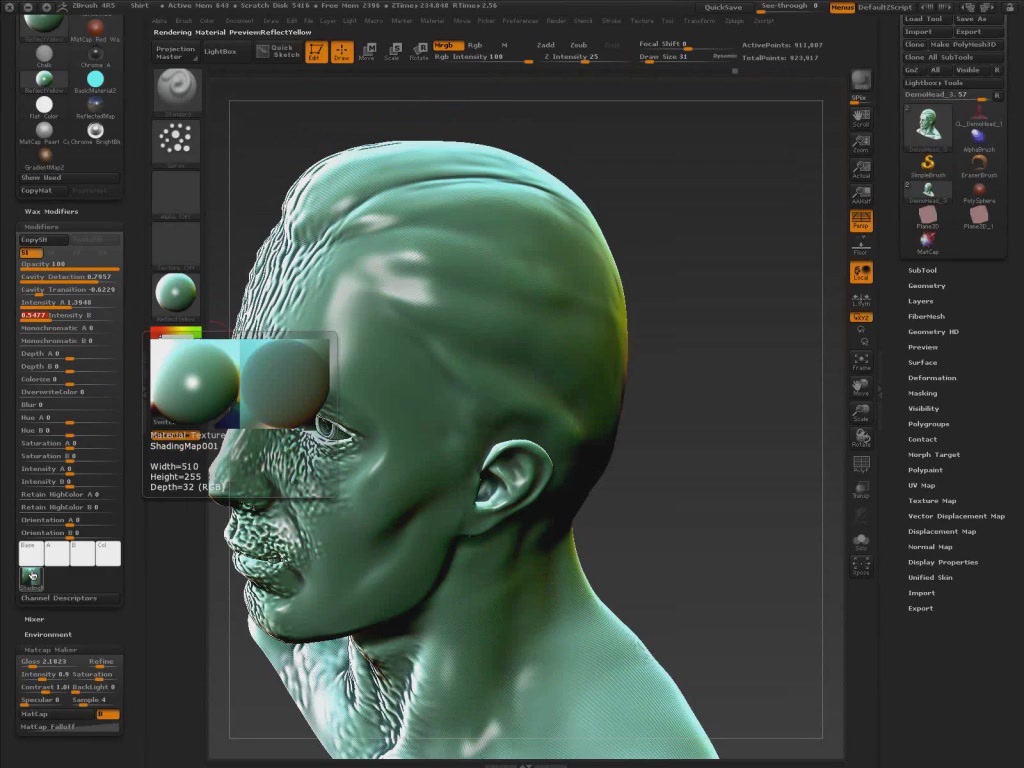The height and width of the screenshot is (768, 1024).
Task: Select the BasicMaterial2 cyan sphere
Action: (x=95, y=82)
